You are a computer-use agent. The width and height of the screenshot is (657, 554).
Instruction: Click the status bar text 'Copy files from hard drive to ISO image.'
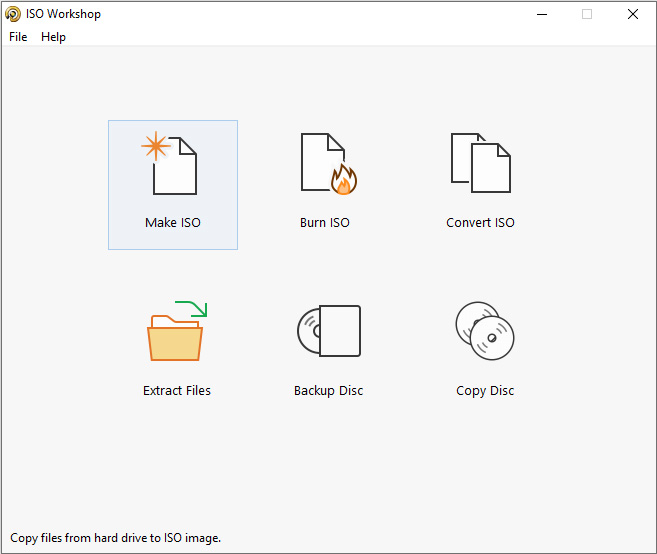116,538
